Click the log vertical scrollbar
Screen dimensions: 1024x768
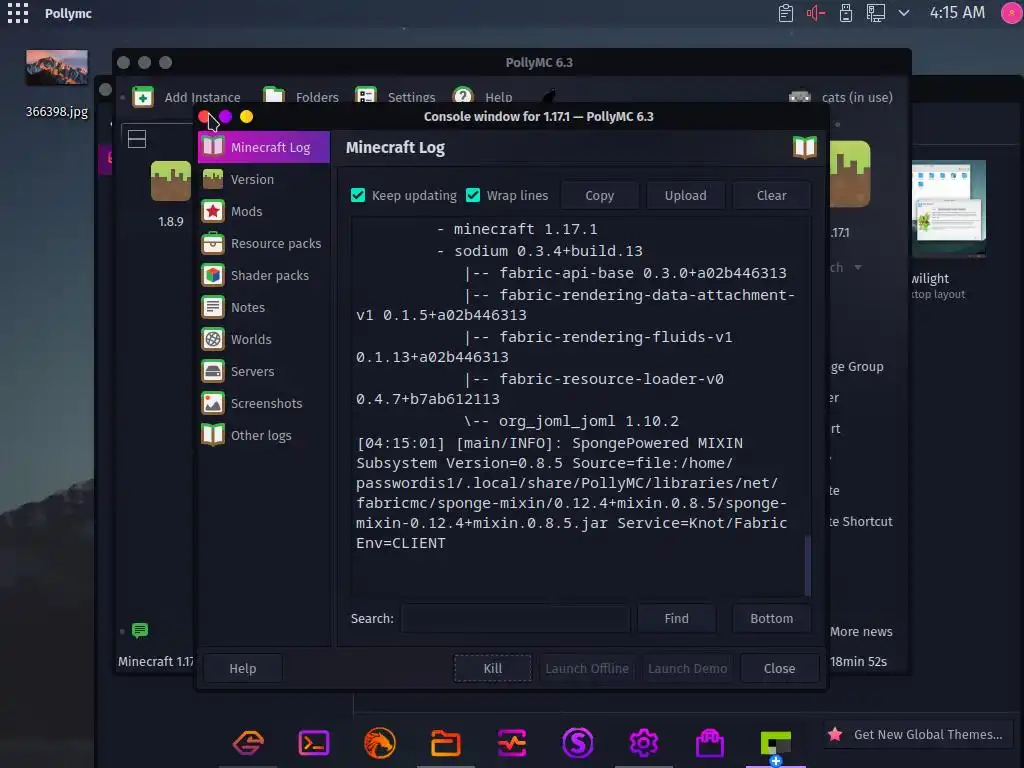pos(808,565)
